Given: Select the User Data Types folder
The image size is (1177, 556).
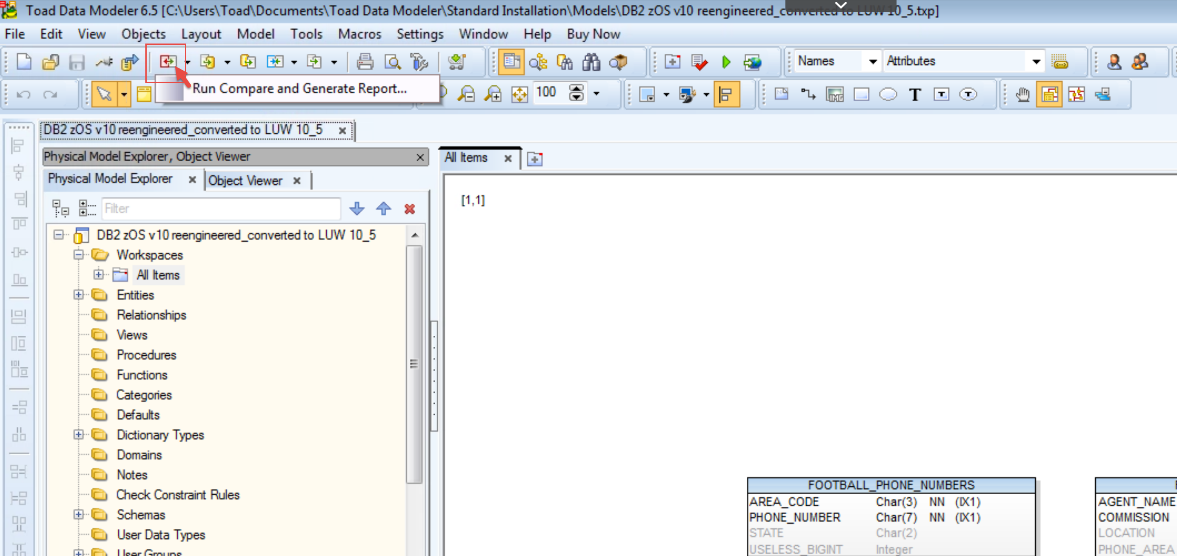Looking at the screenshot, I should pos(161,535).
